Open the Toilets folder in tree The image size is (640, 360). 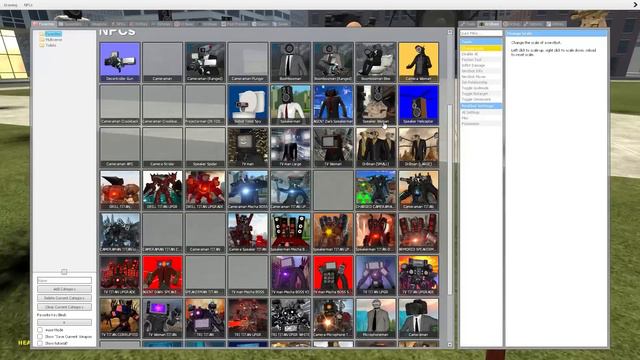coord(51,45)
